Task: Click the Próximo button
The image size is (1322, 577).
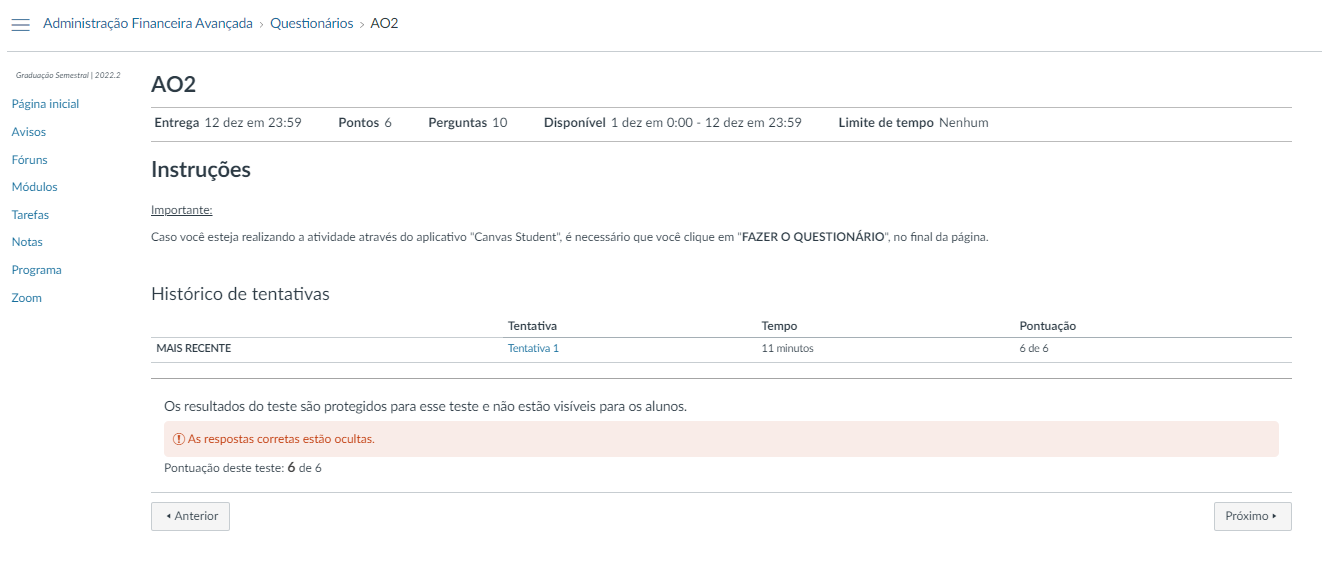Action: [x=1252, y=516]
